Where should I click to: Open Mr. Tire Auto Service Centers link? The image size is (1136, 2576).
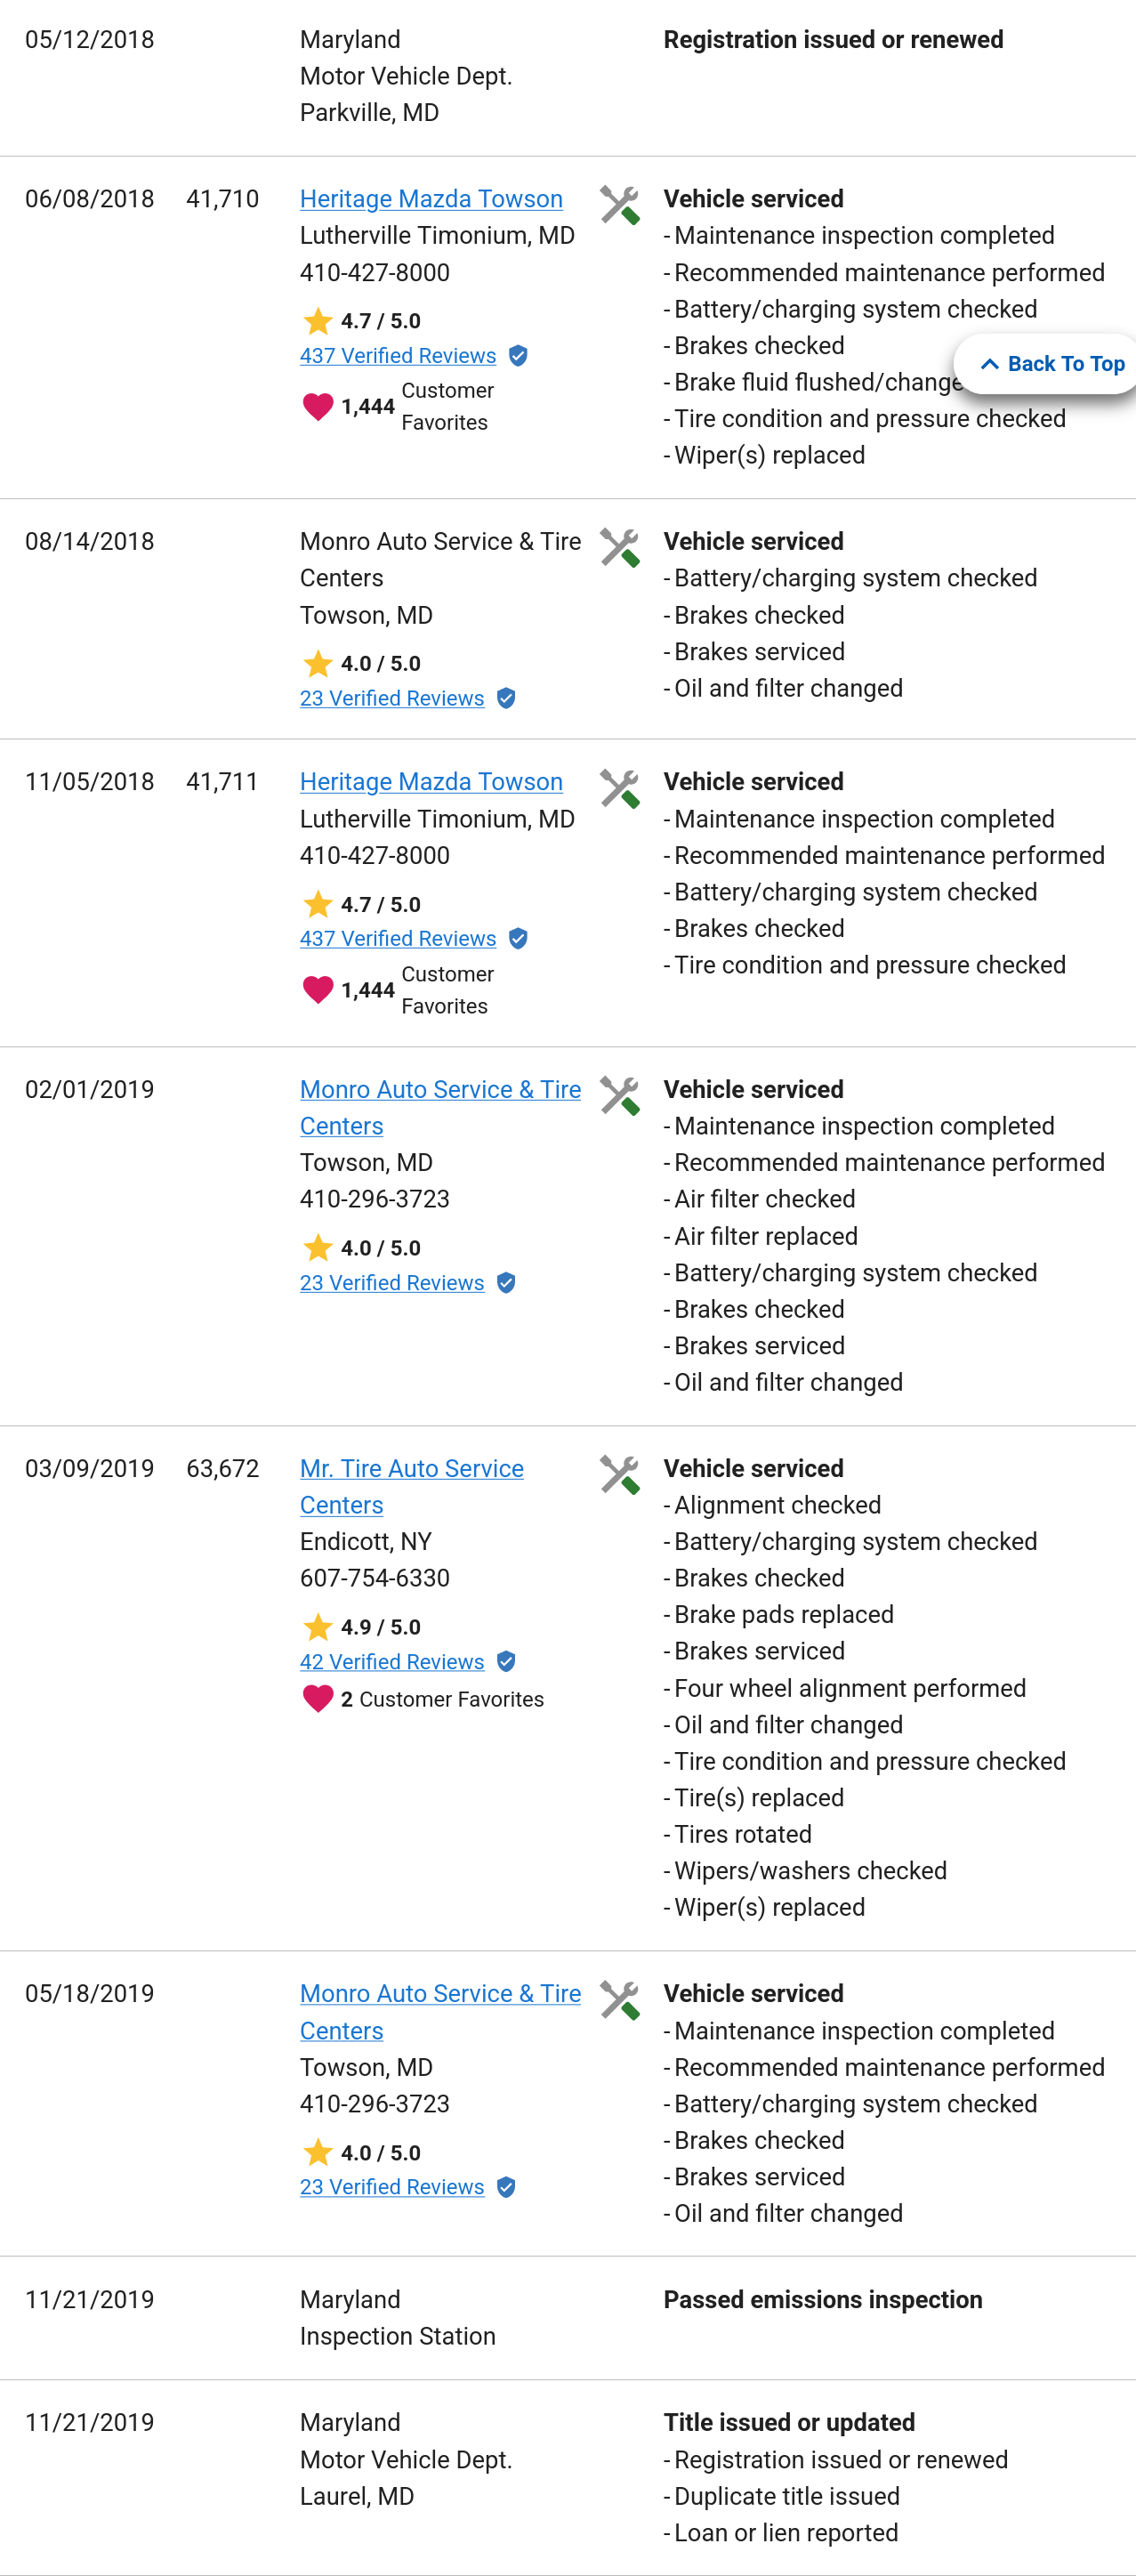click(x=411, y=1469)
